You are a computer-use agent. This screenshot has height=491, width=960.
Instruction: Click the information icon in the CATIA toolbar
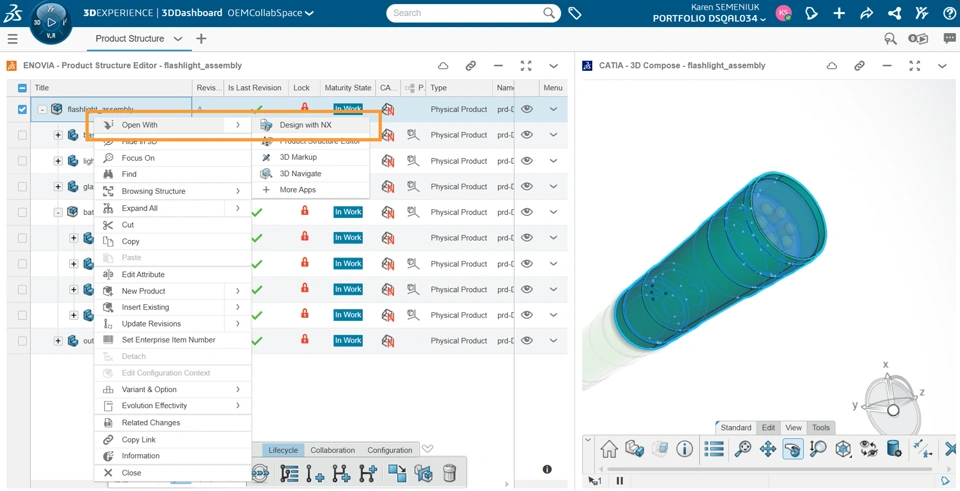[x=684, y=449]
